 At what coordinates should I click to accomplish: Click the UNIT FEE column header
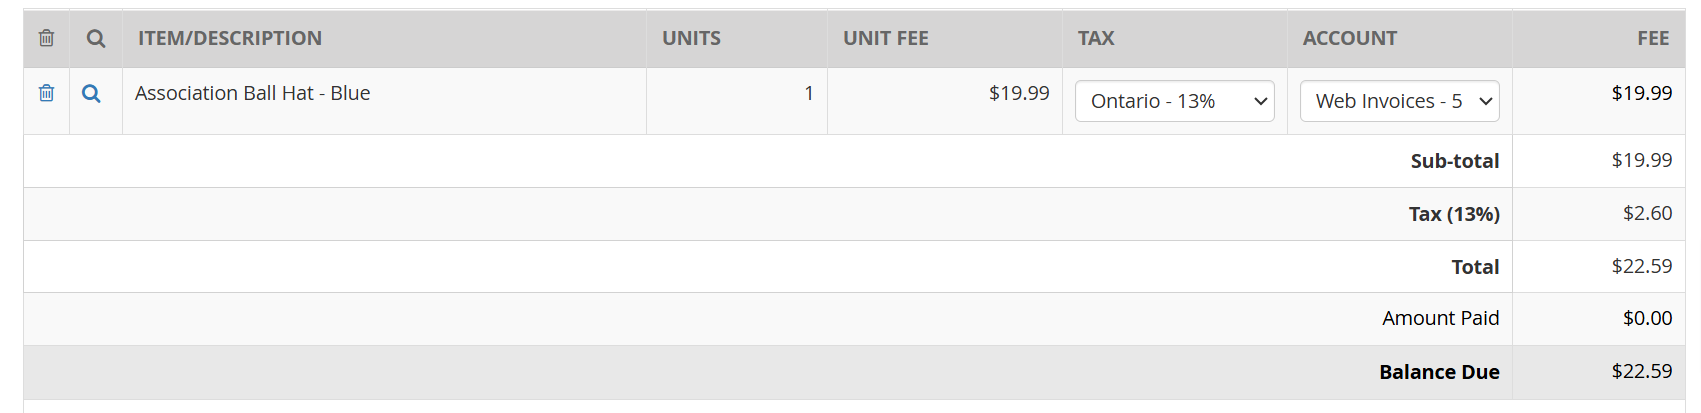(x=886, y=38)
